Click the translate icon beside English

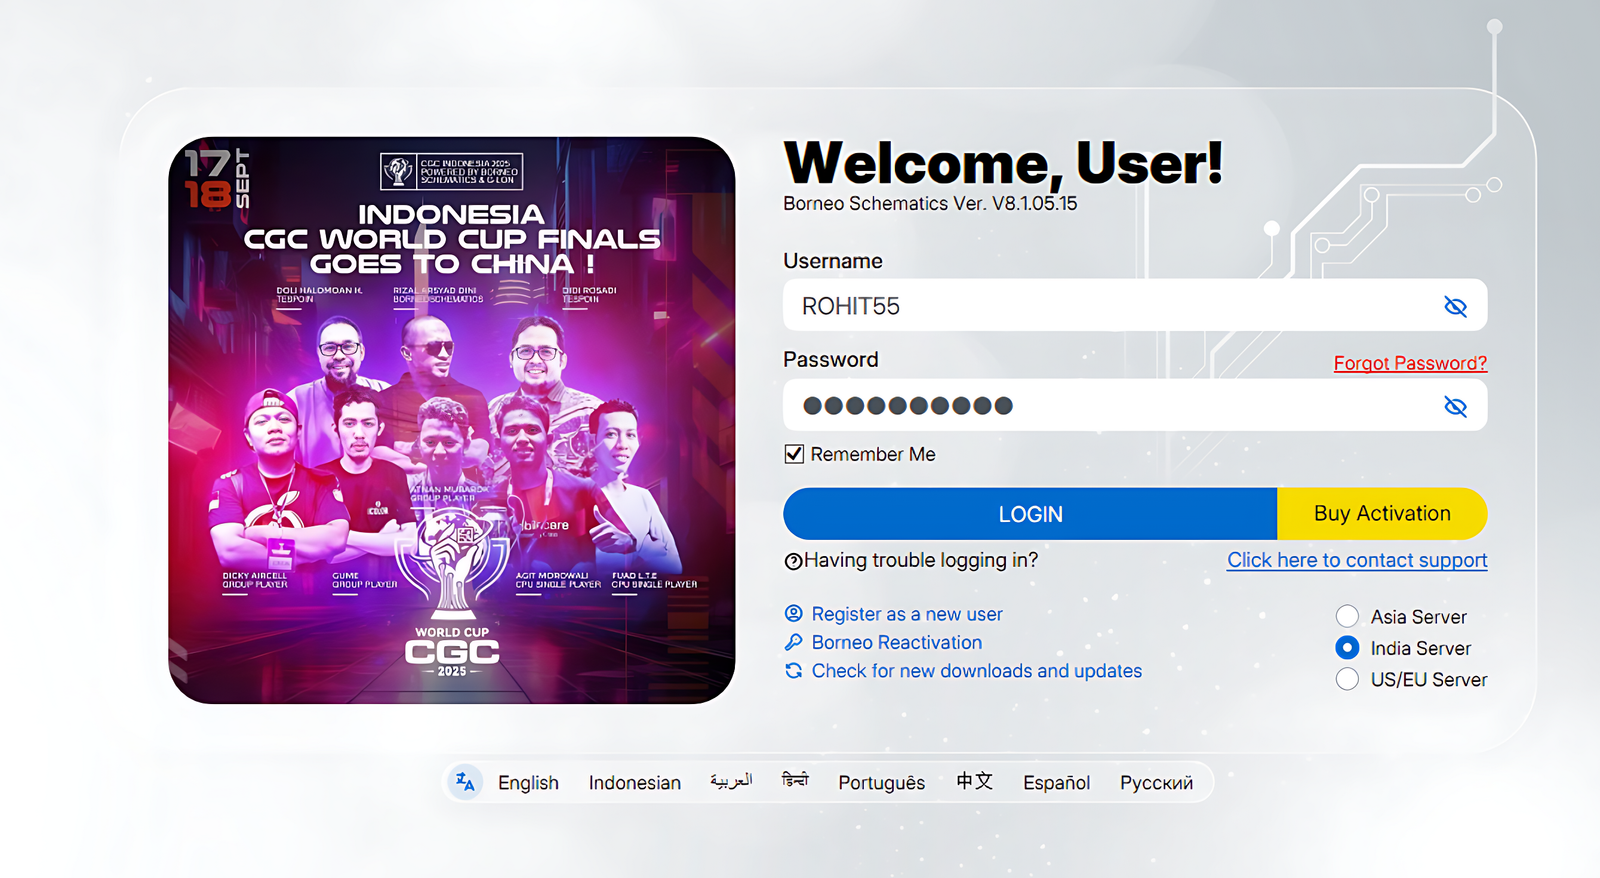coord(465,782)
